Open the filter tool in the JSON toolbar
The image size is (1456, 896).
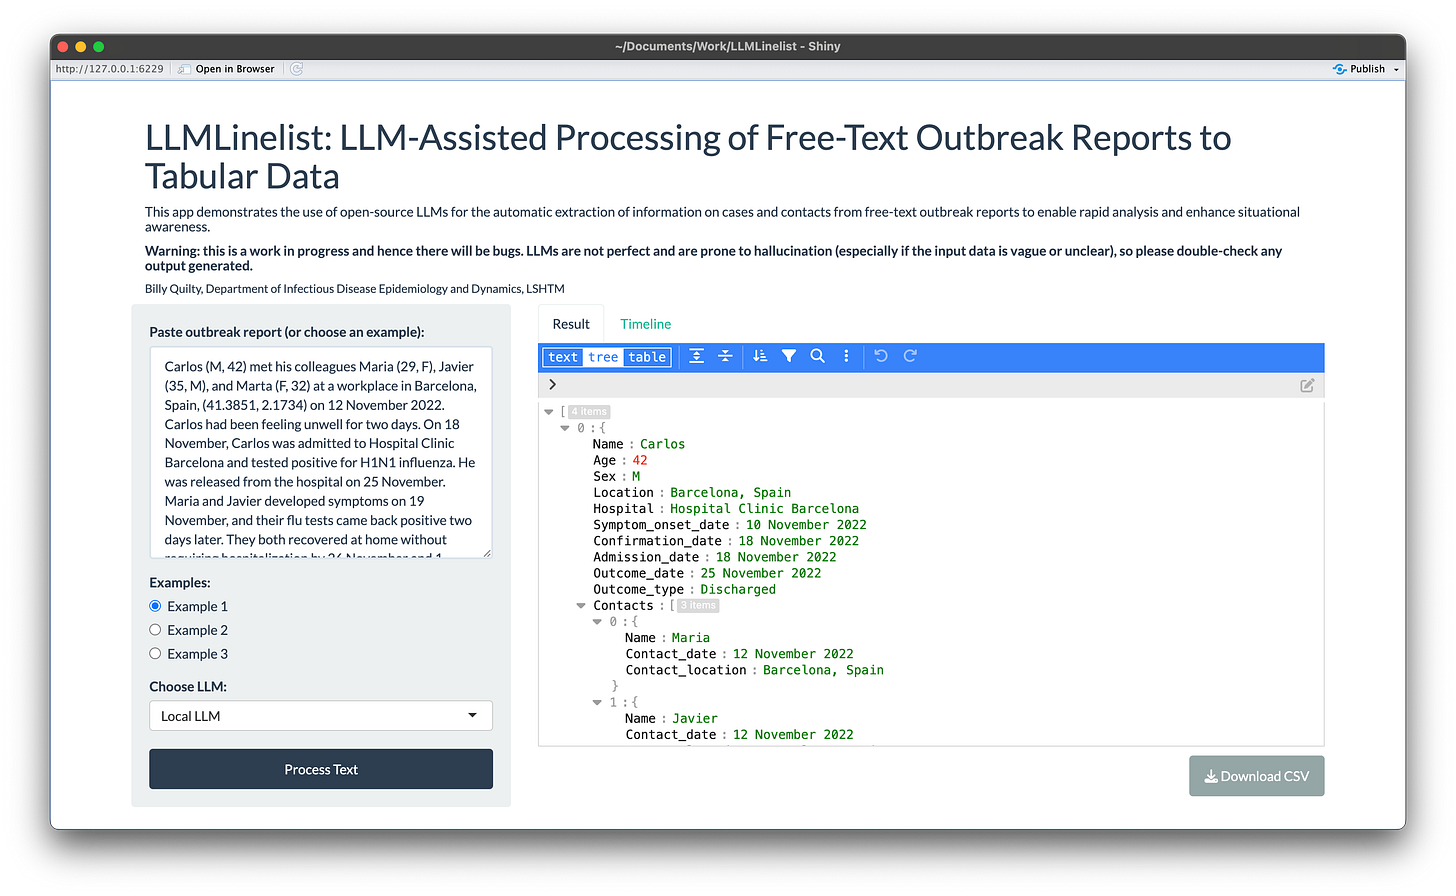[x=789, y=356]
